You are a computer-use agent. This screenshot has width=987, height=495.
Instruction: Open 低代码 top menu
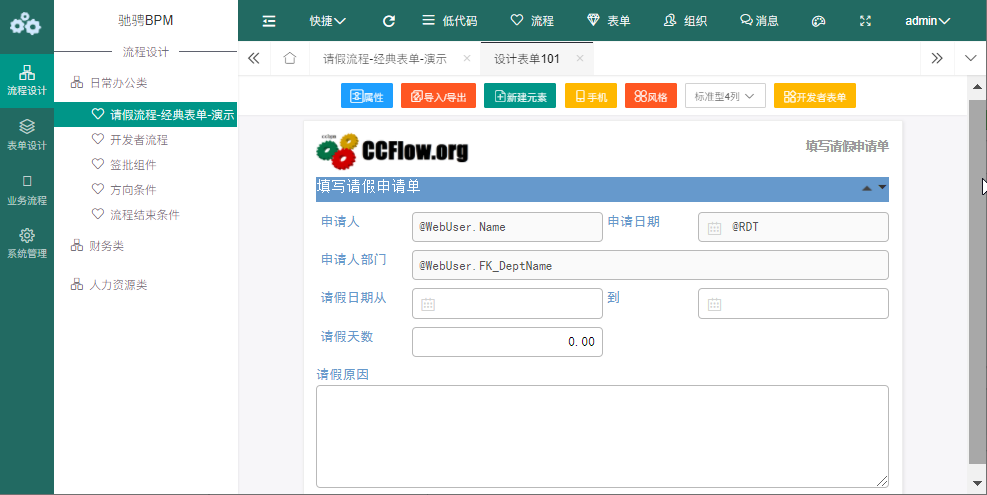tap(449, 21)
